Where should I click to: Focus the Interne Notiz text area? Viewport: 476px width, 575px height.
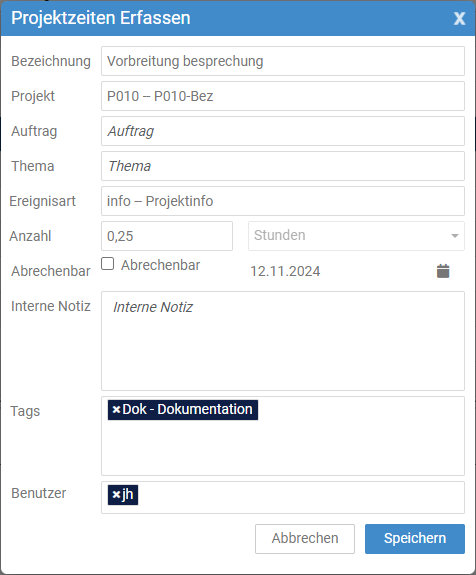(283, 341)
